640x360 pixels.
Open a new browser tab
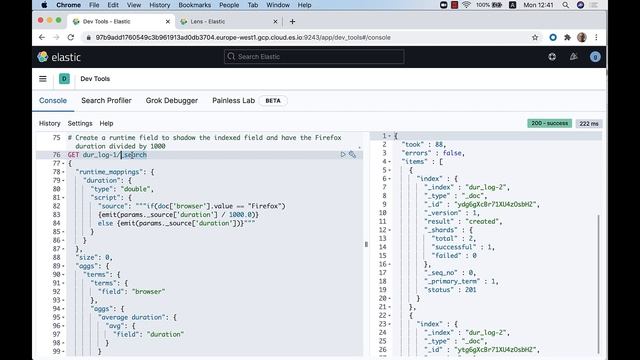(292, 21)
